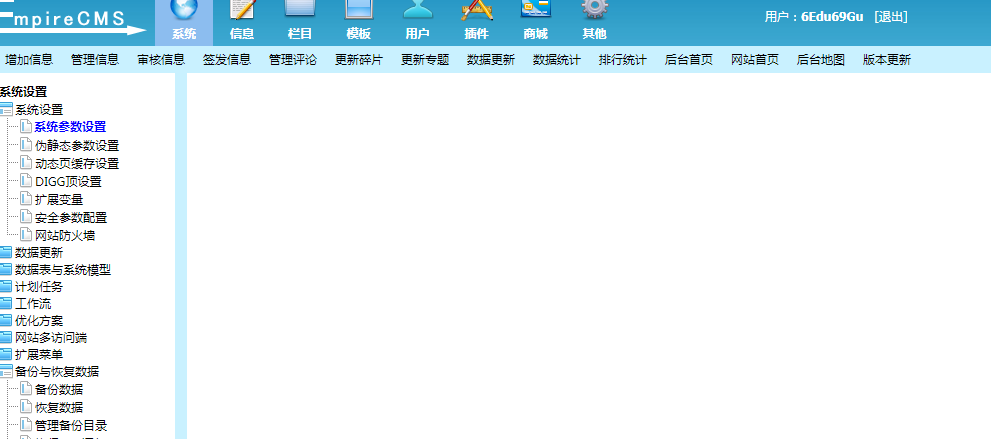The width and height of the screenshot is (991, 439).
Task: Open 管理评论 in the shortcut bar
Action: click(x=293, y=60)
